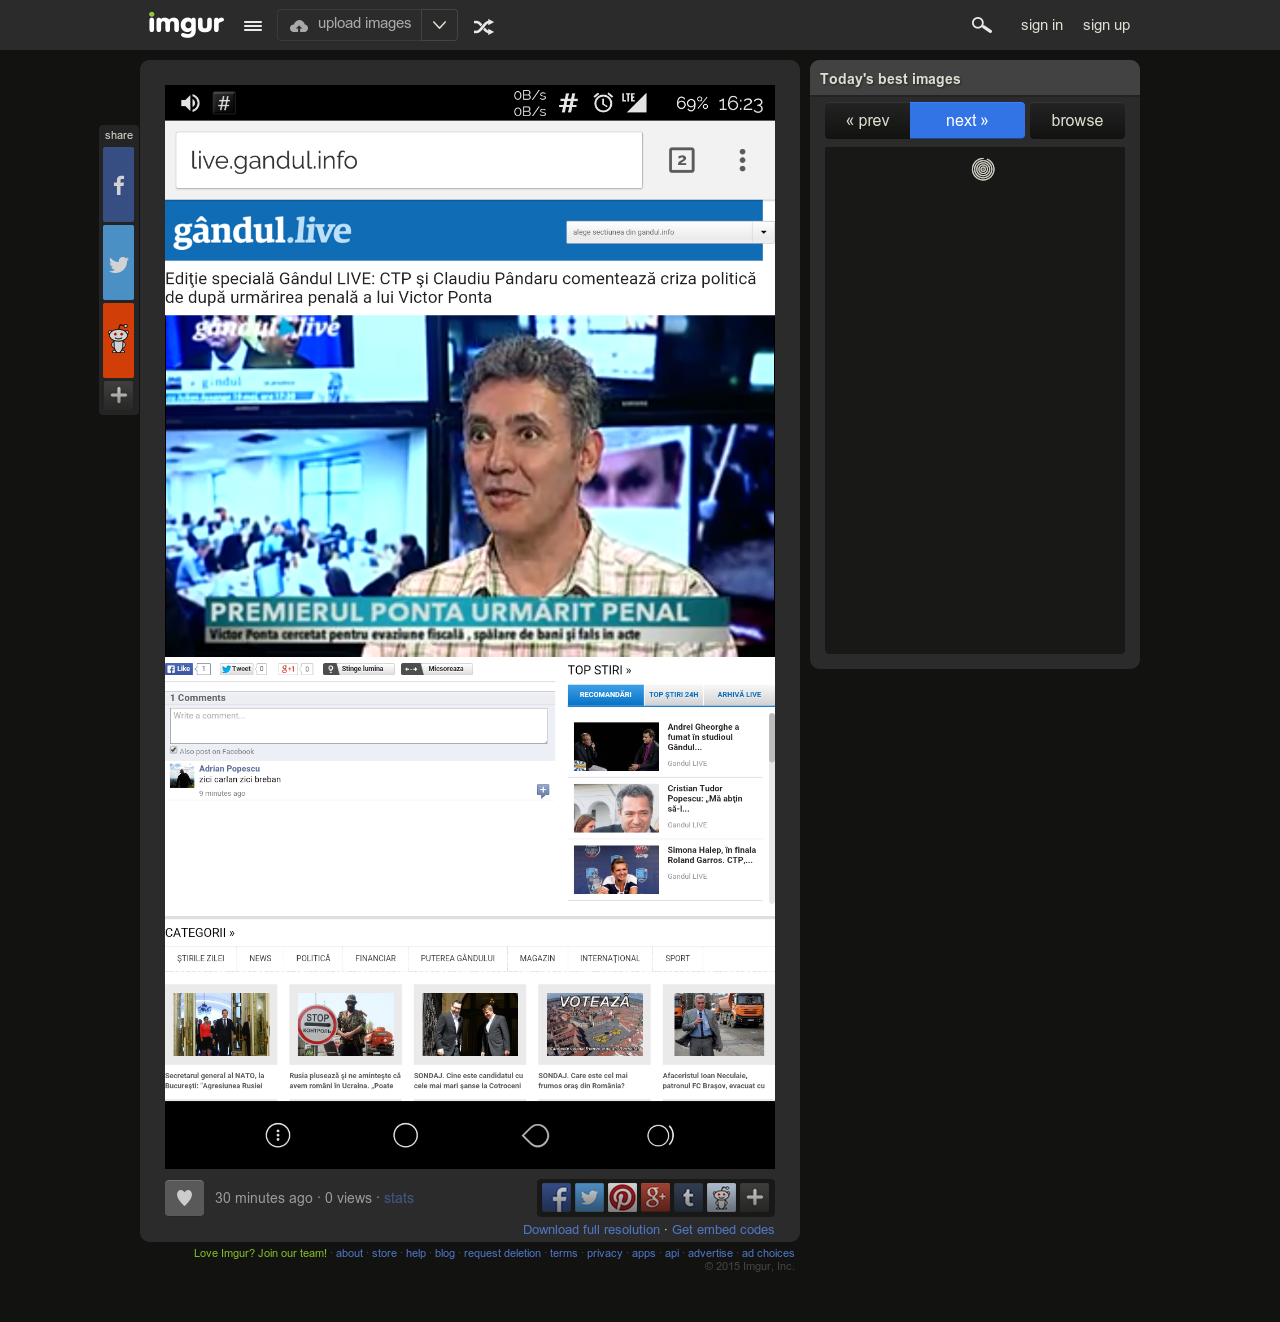Click the sign up link
Image resolution: width=1280 pixels, height=1322 pixels.
coord(1106,25)
